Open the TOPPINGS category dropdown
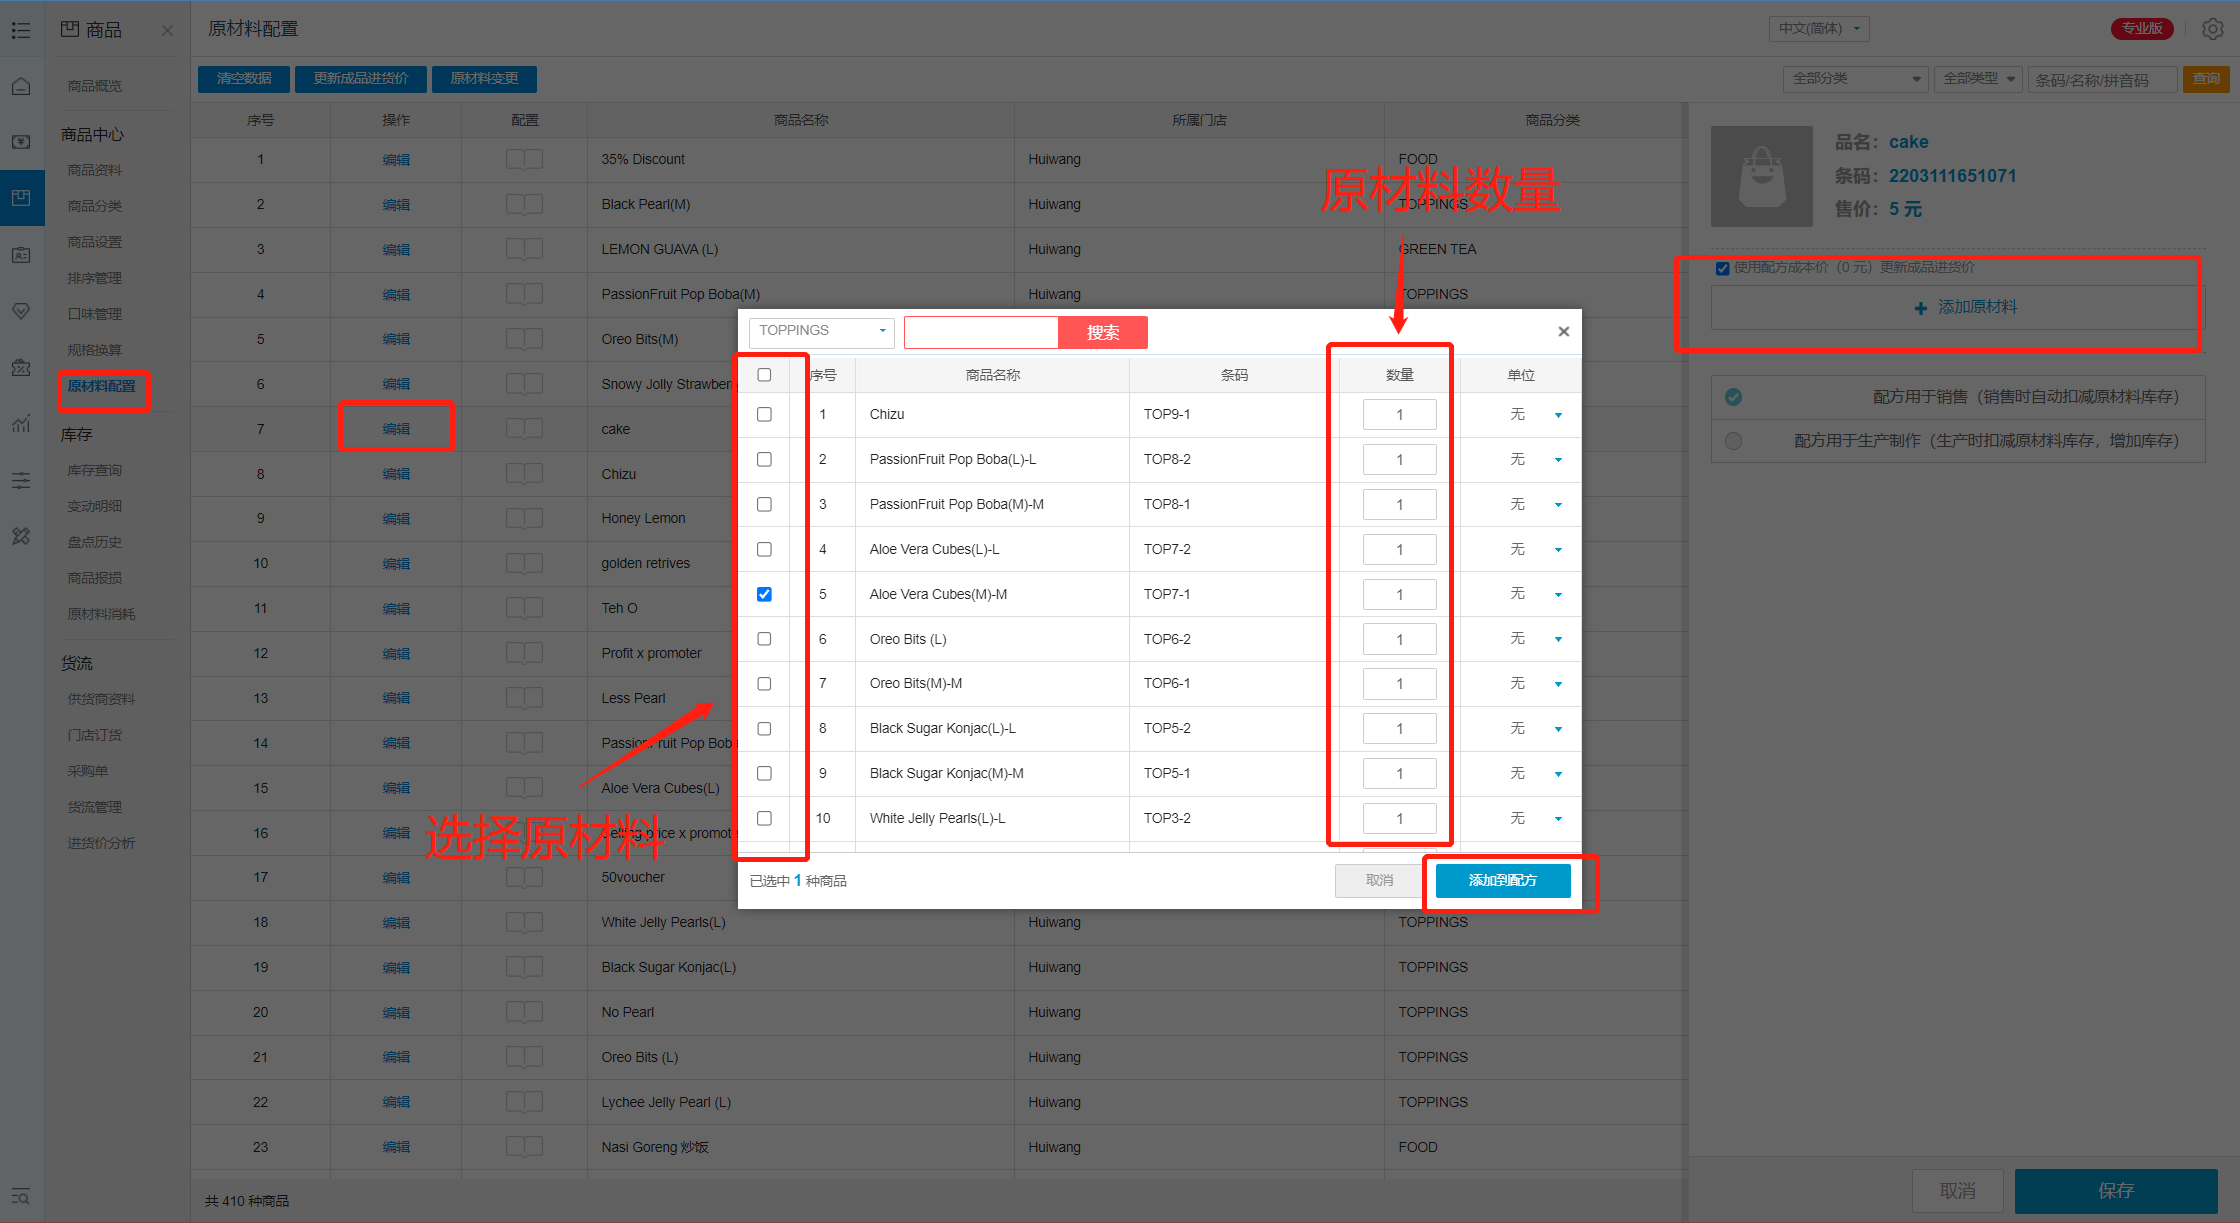 click(x=821, y=331)
